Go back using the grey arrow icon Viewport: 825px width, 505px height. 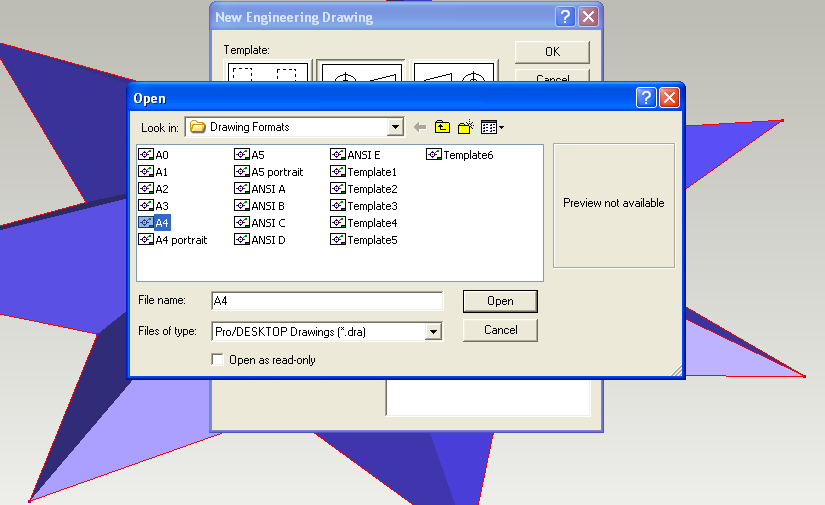419,127
